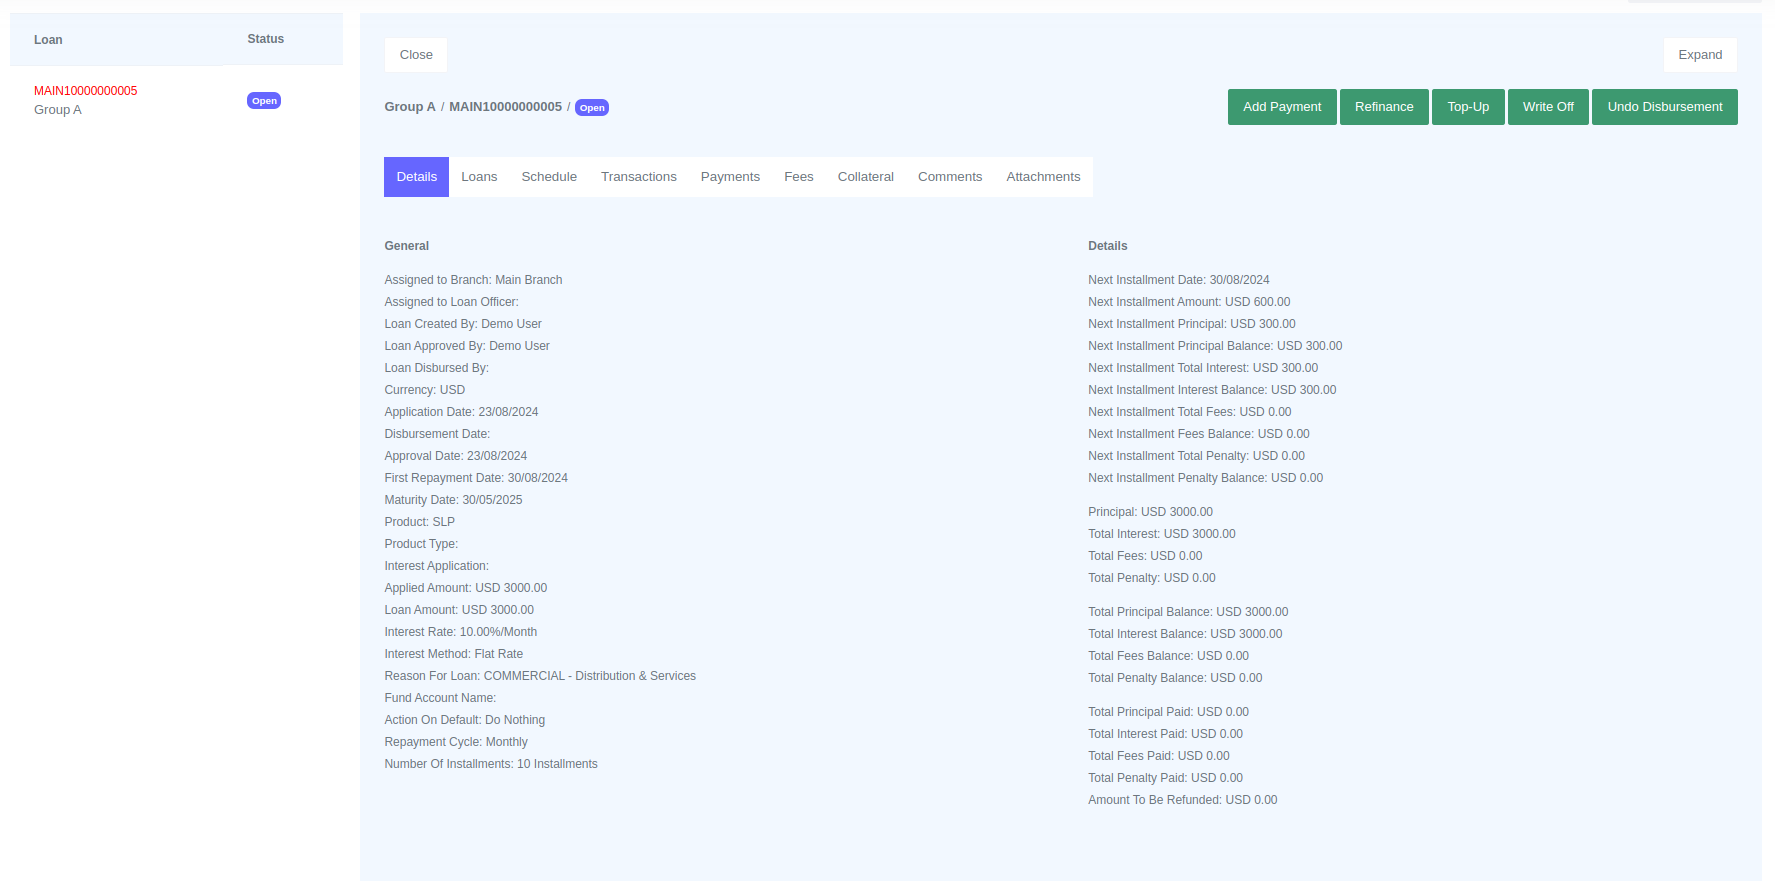Open the Schedule tab

coord(549,177)
